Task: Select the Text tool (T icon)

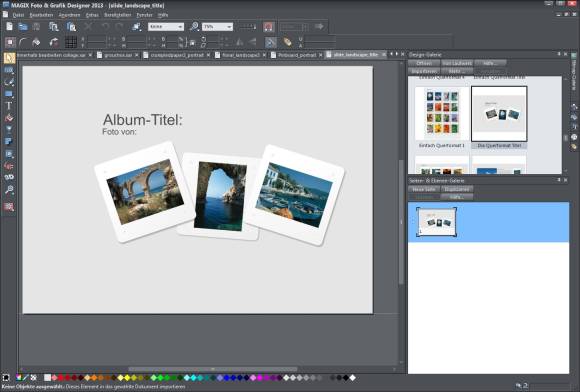Action: coord(9,106)
